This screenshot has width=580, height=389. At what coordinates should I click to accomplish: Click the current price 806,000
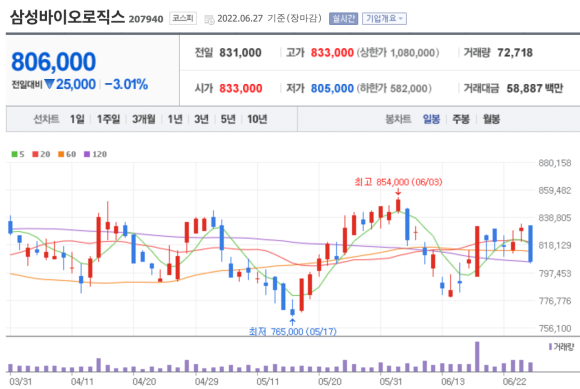pos(54,61)
